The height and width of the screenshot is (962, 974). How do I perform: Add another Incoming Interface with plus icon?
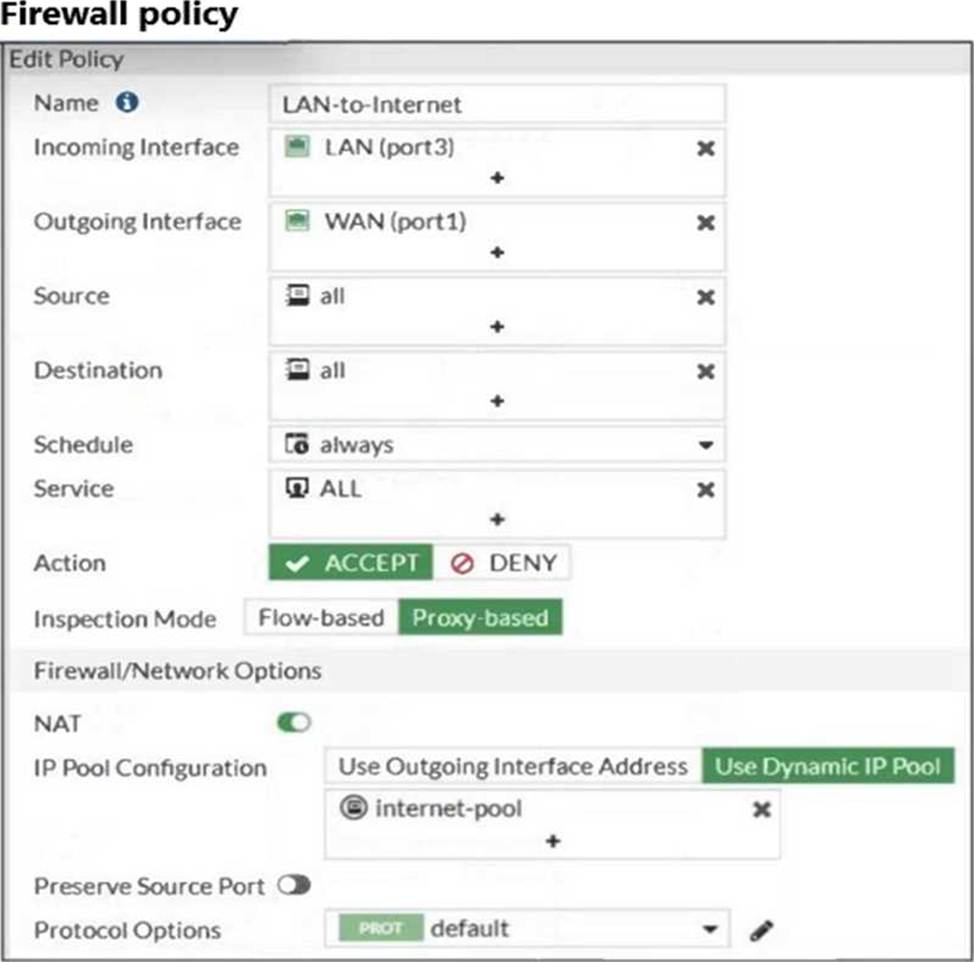click(497, 178)
